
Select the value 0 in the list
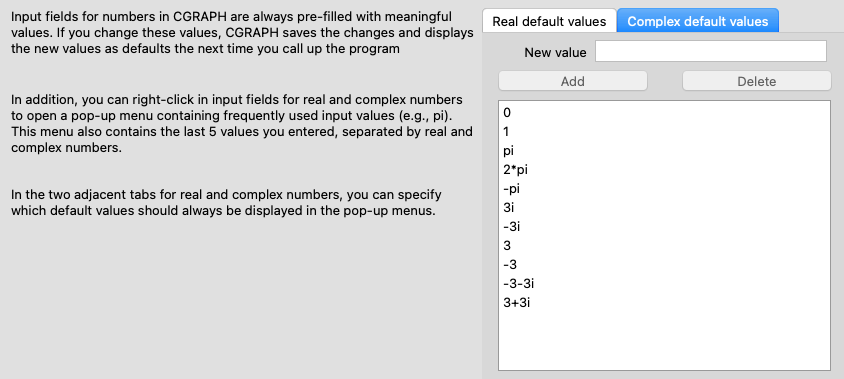click(664, 113)
